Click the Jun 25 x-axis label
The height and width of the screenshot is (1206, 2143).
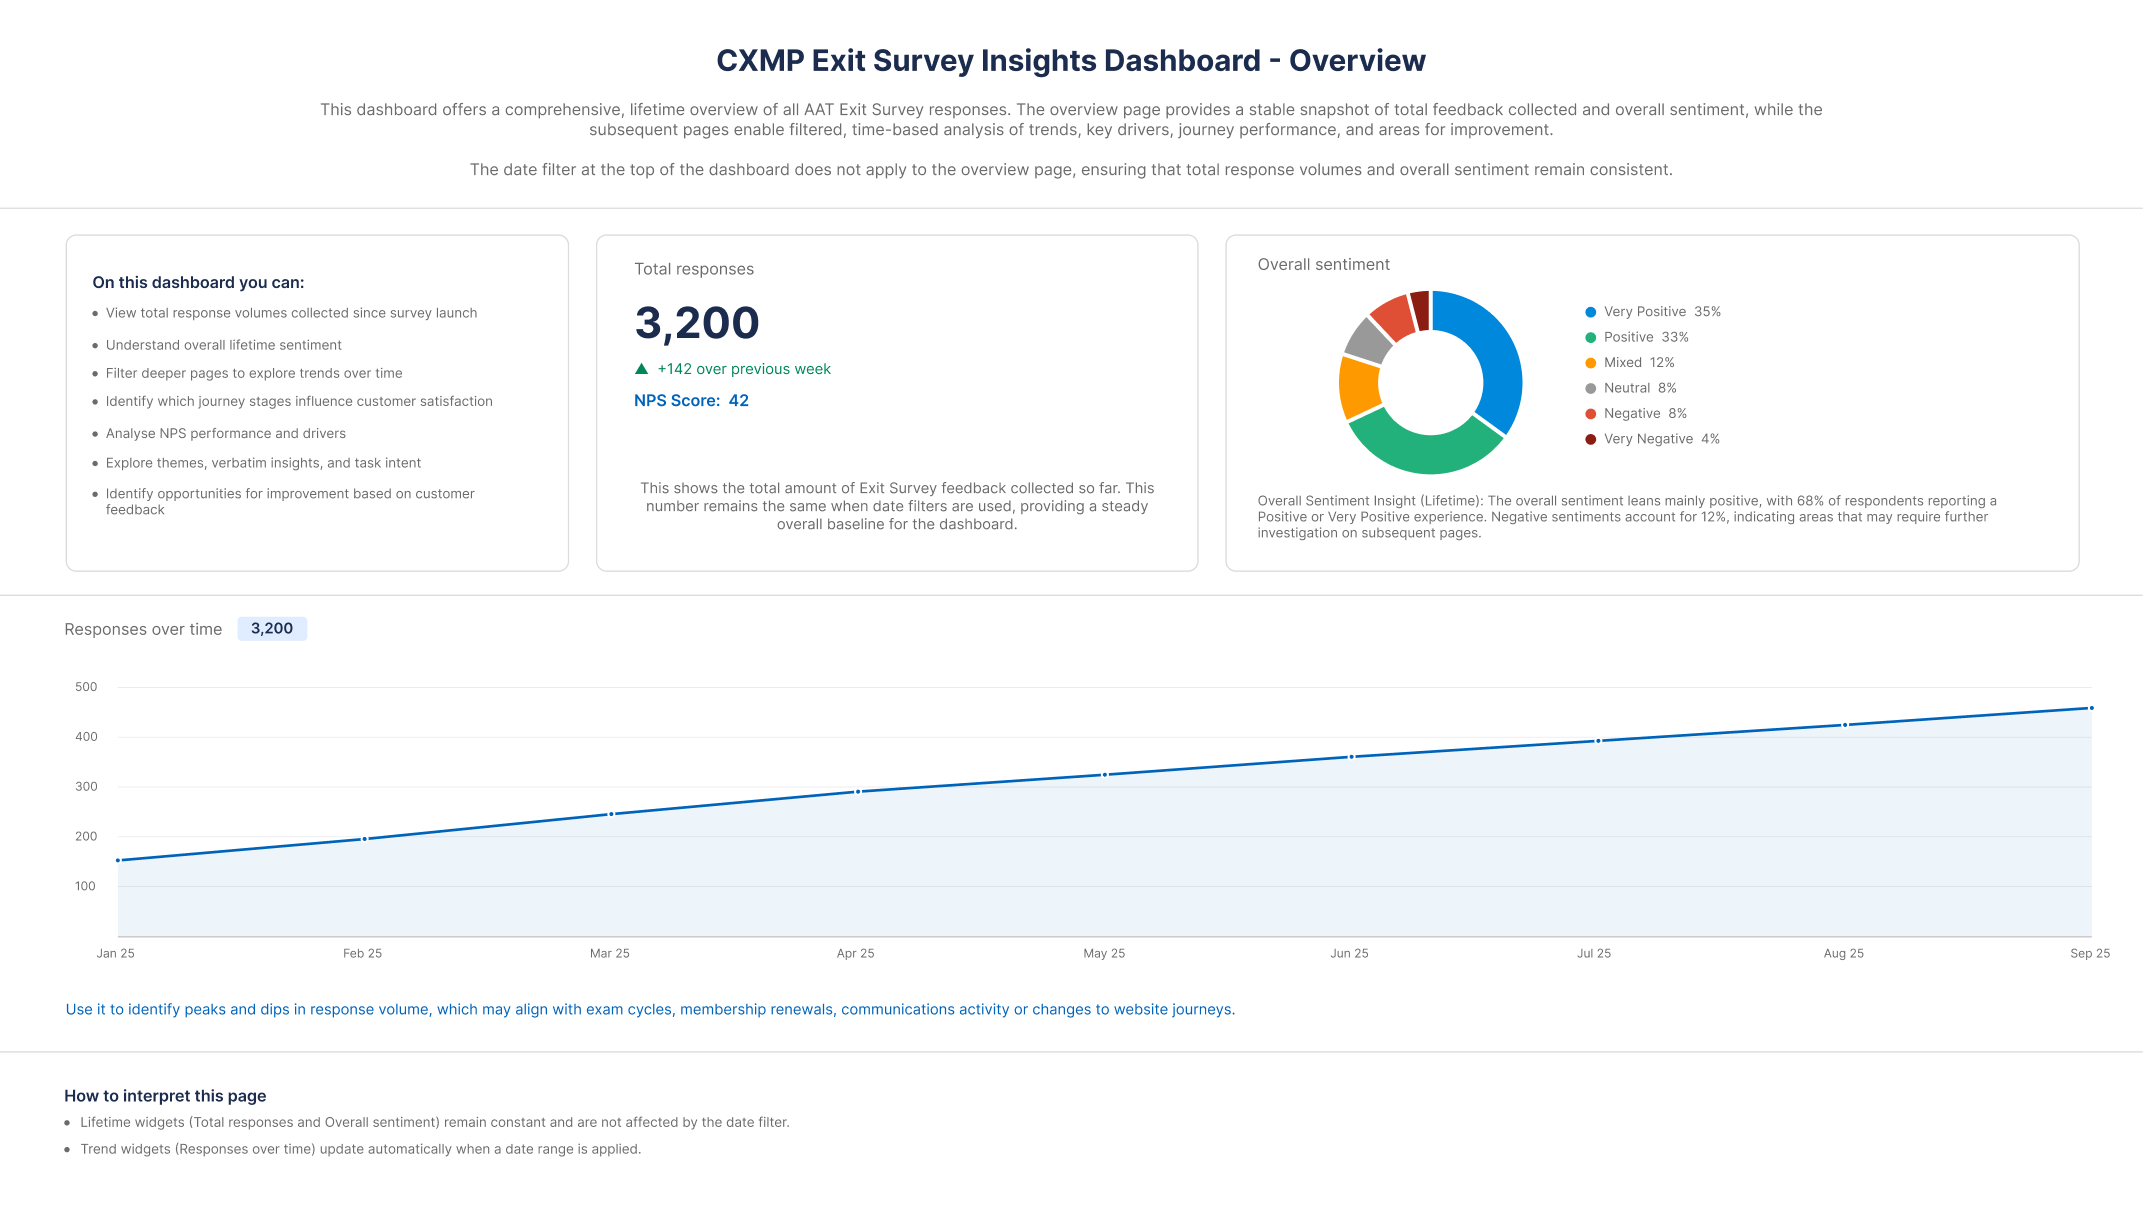1349,954
